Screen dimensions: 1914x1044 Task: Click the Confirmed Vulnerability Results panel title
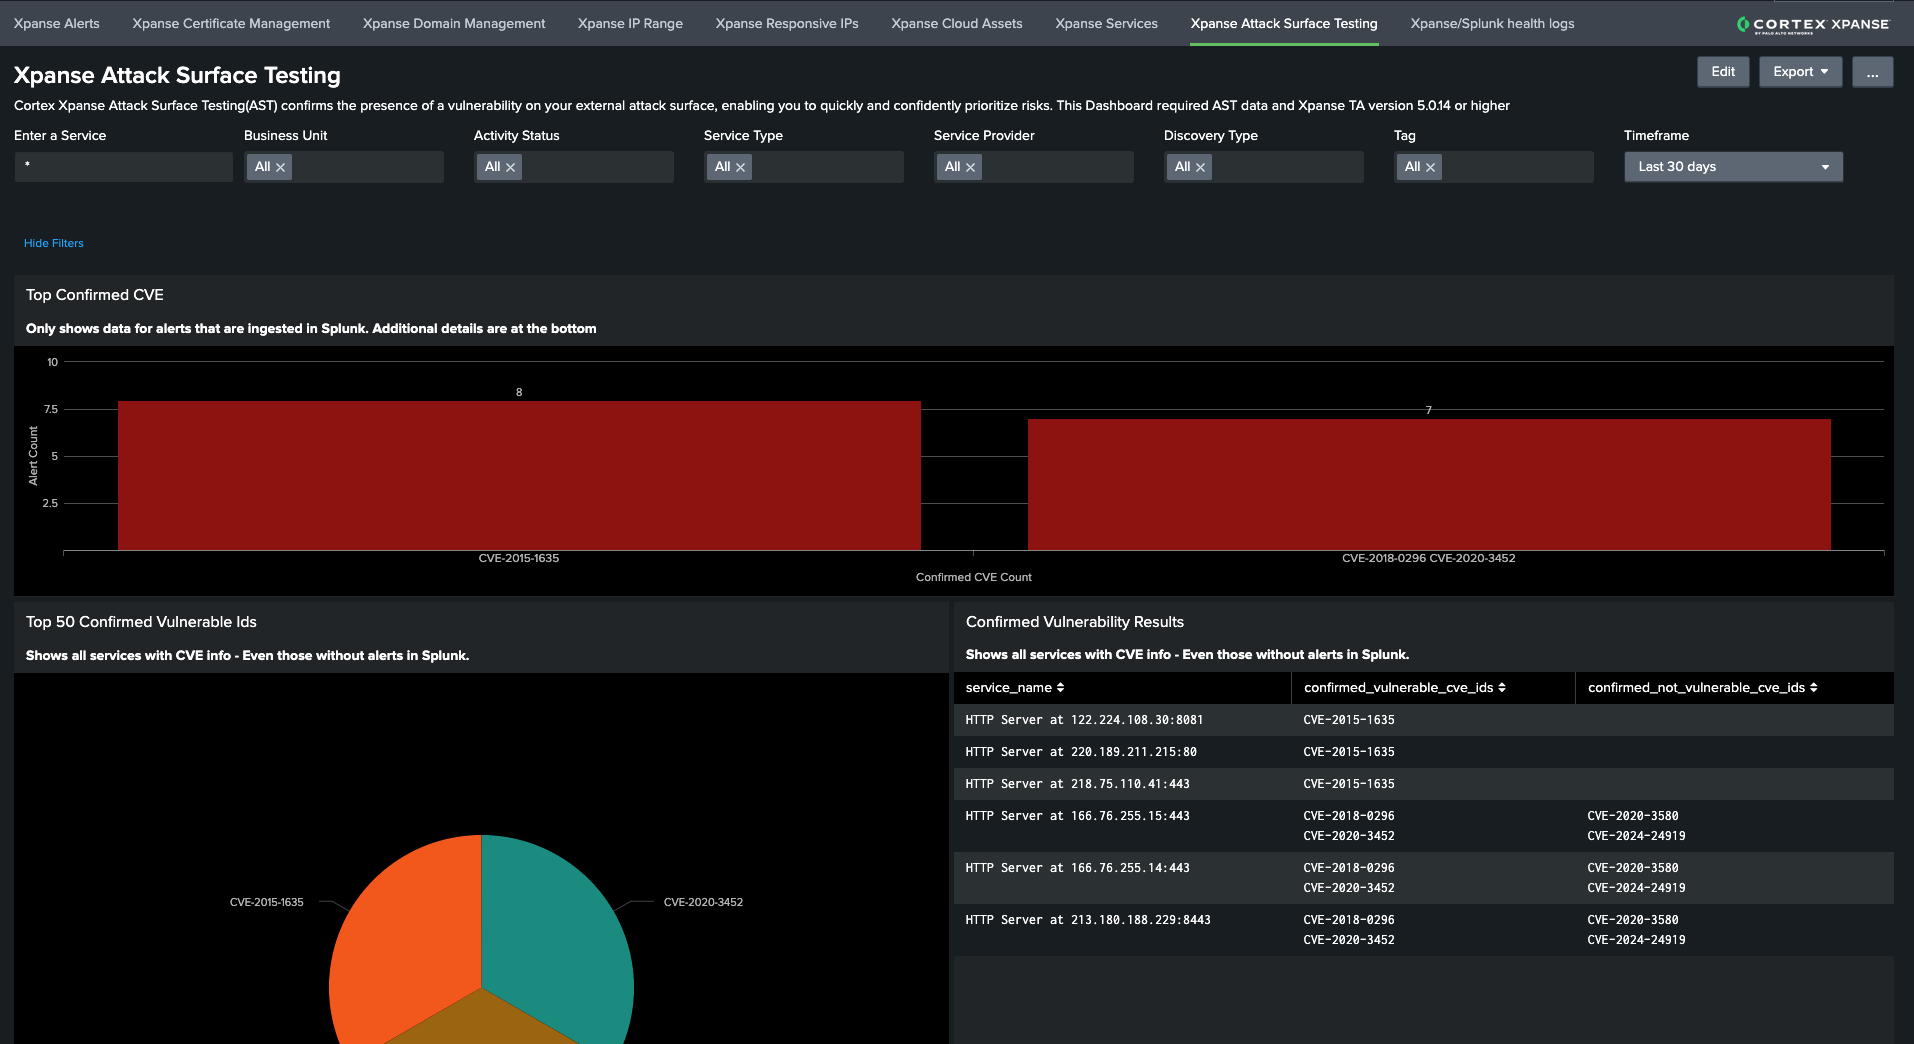1075,622
